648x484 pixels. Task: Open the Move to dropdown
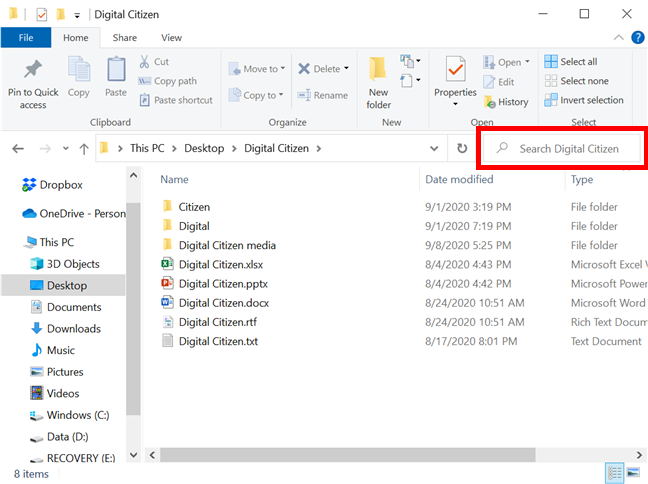tap(257, 69)
